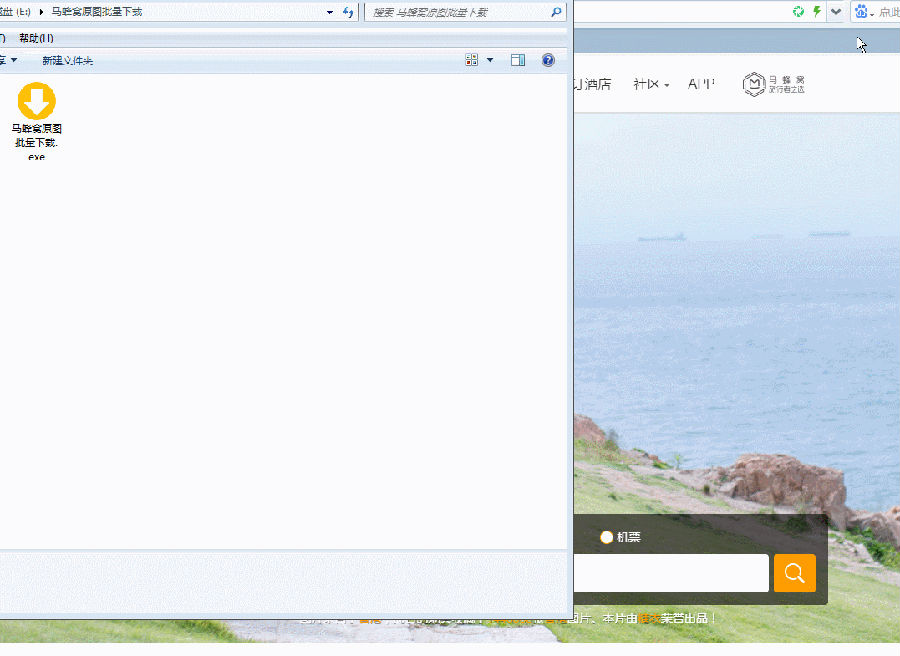This screenshot has width=900, height=656.
Task: Expand the Explorer address bar history dropdown
Action: 330,12
